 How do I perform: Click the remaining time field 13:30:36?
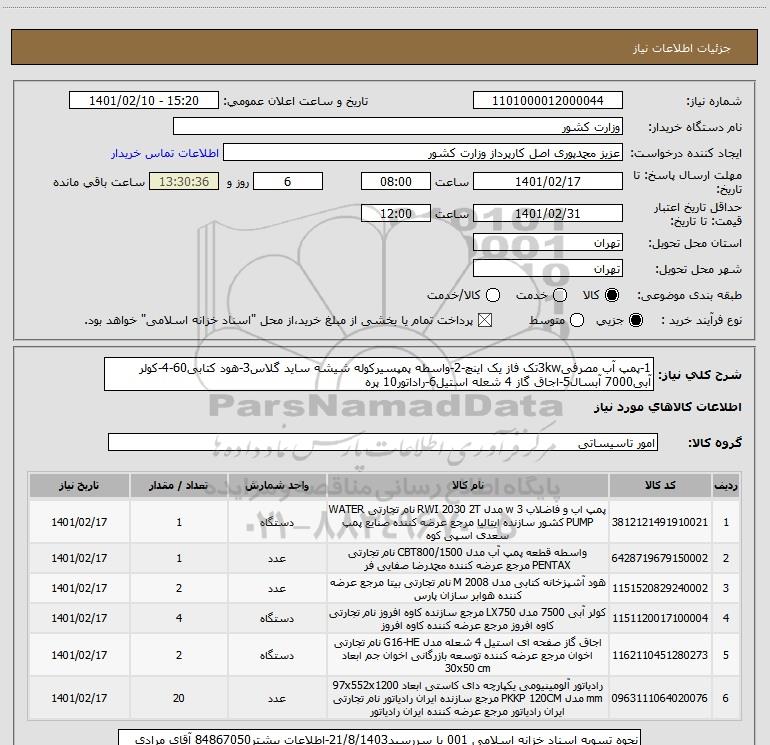(184, 181)
